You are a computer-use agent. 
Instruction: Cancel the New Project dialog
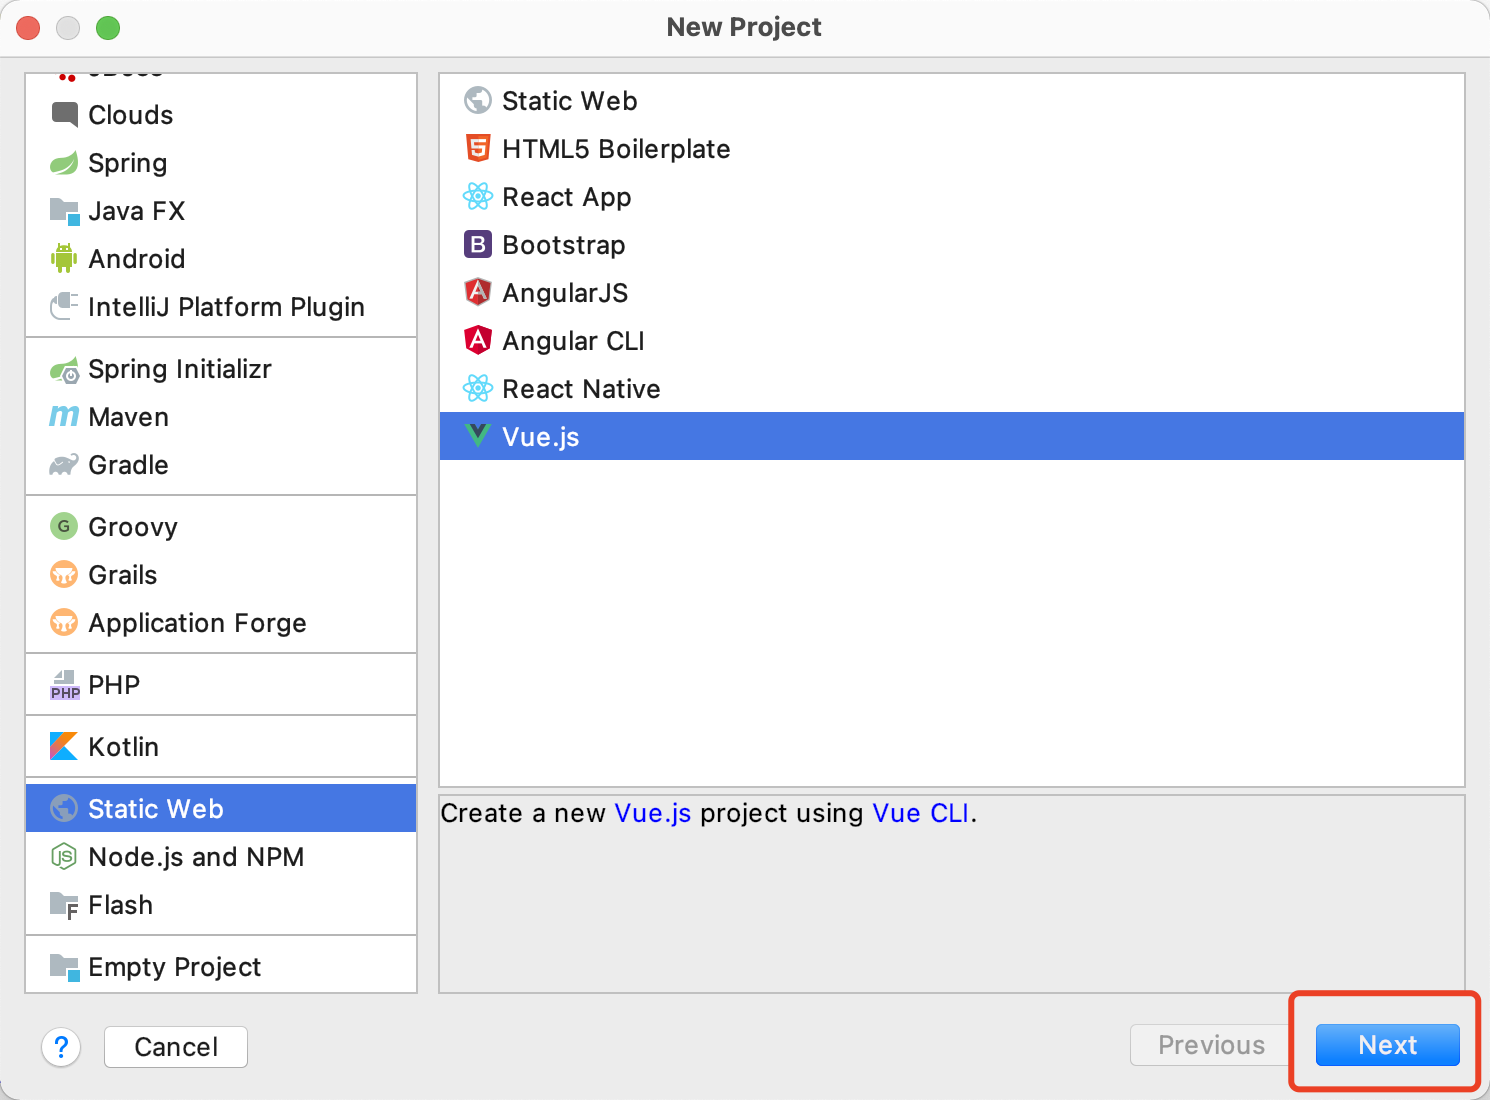[176, 1047]
